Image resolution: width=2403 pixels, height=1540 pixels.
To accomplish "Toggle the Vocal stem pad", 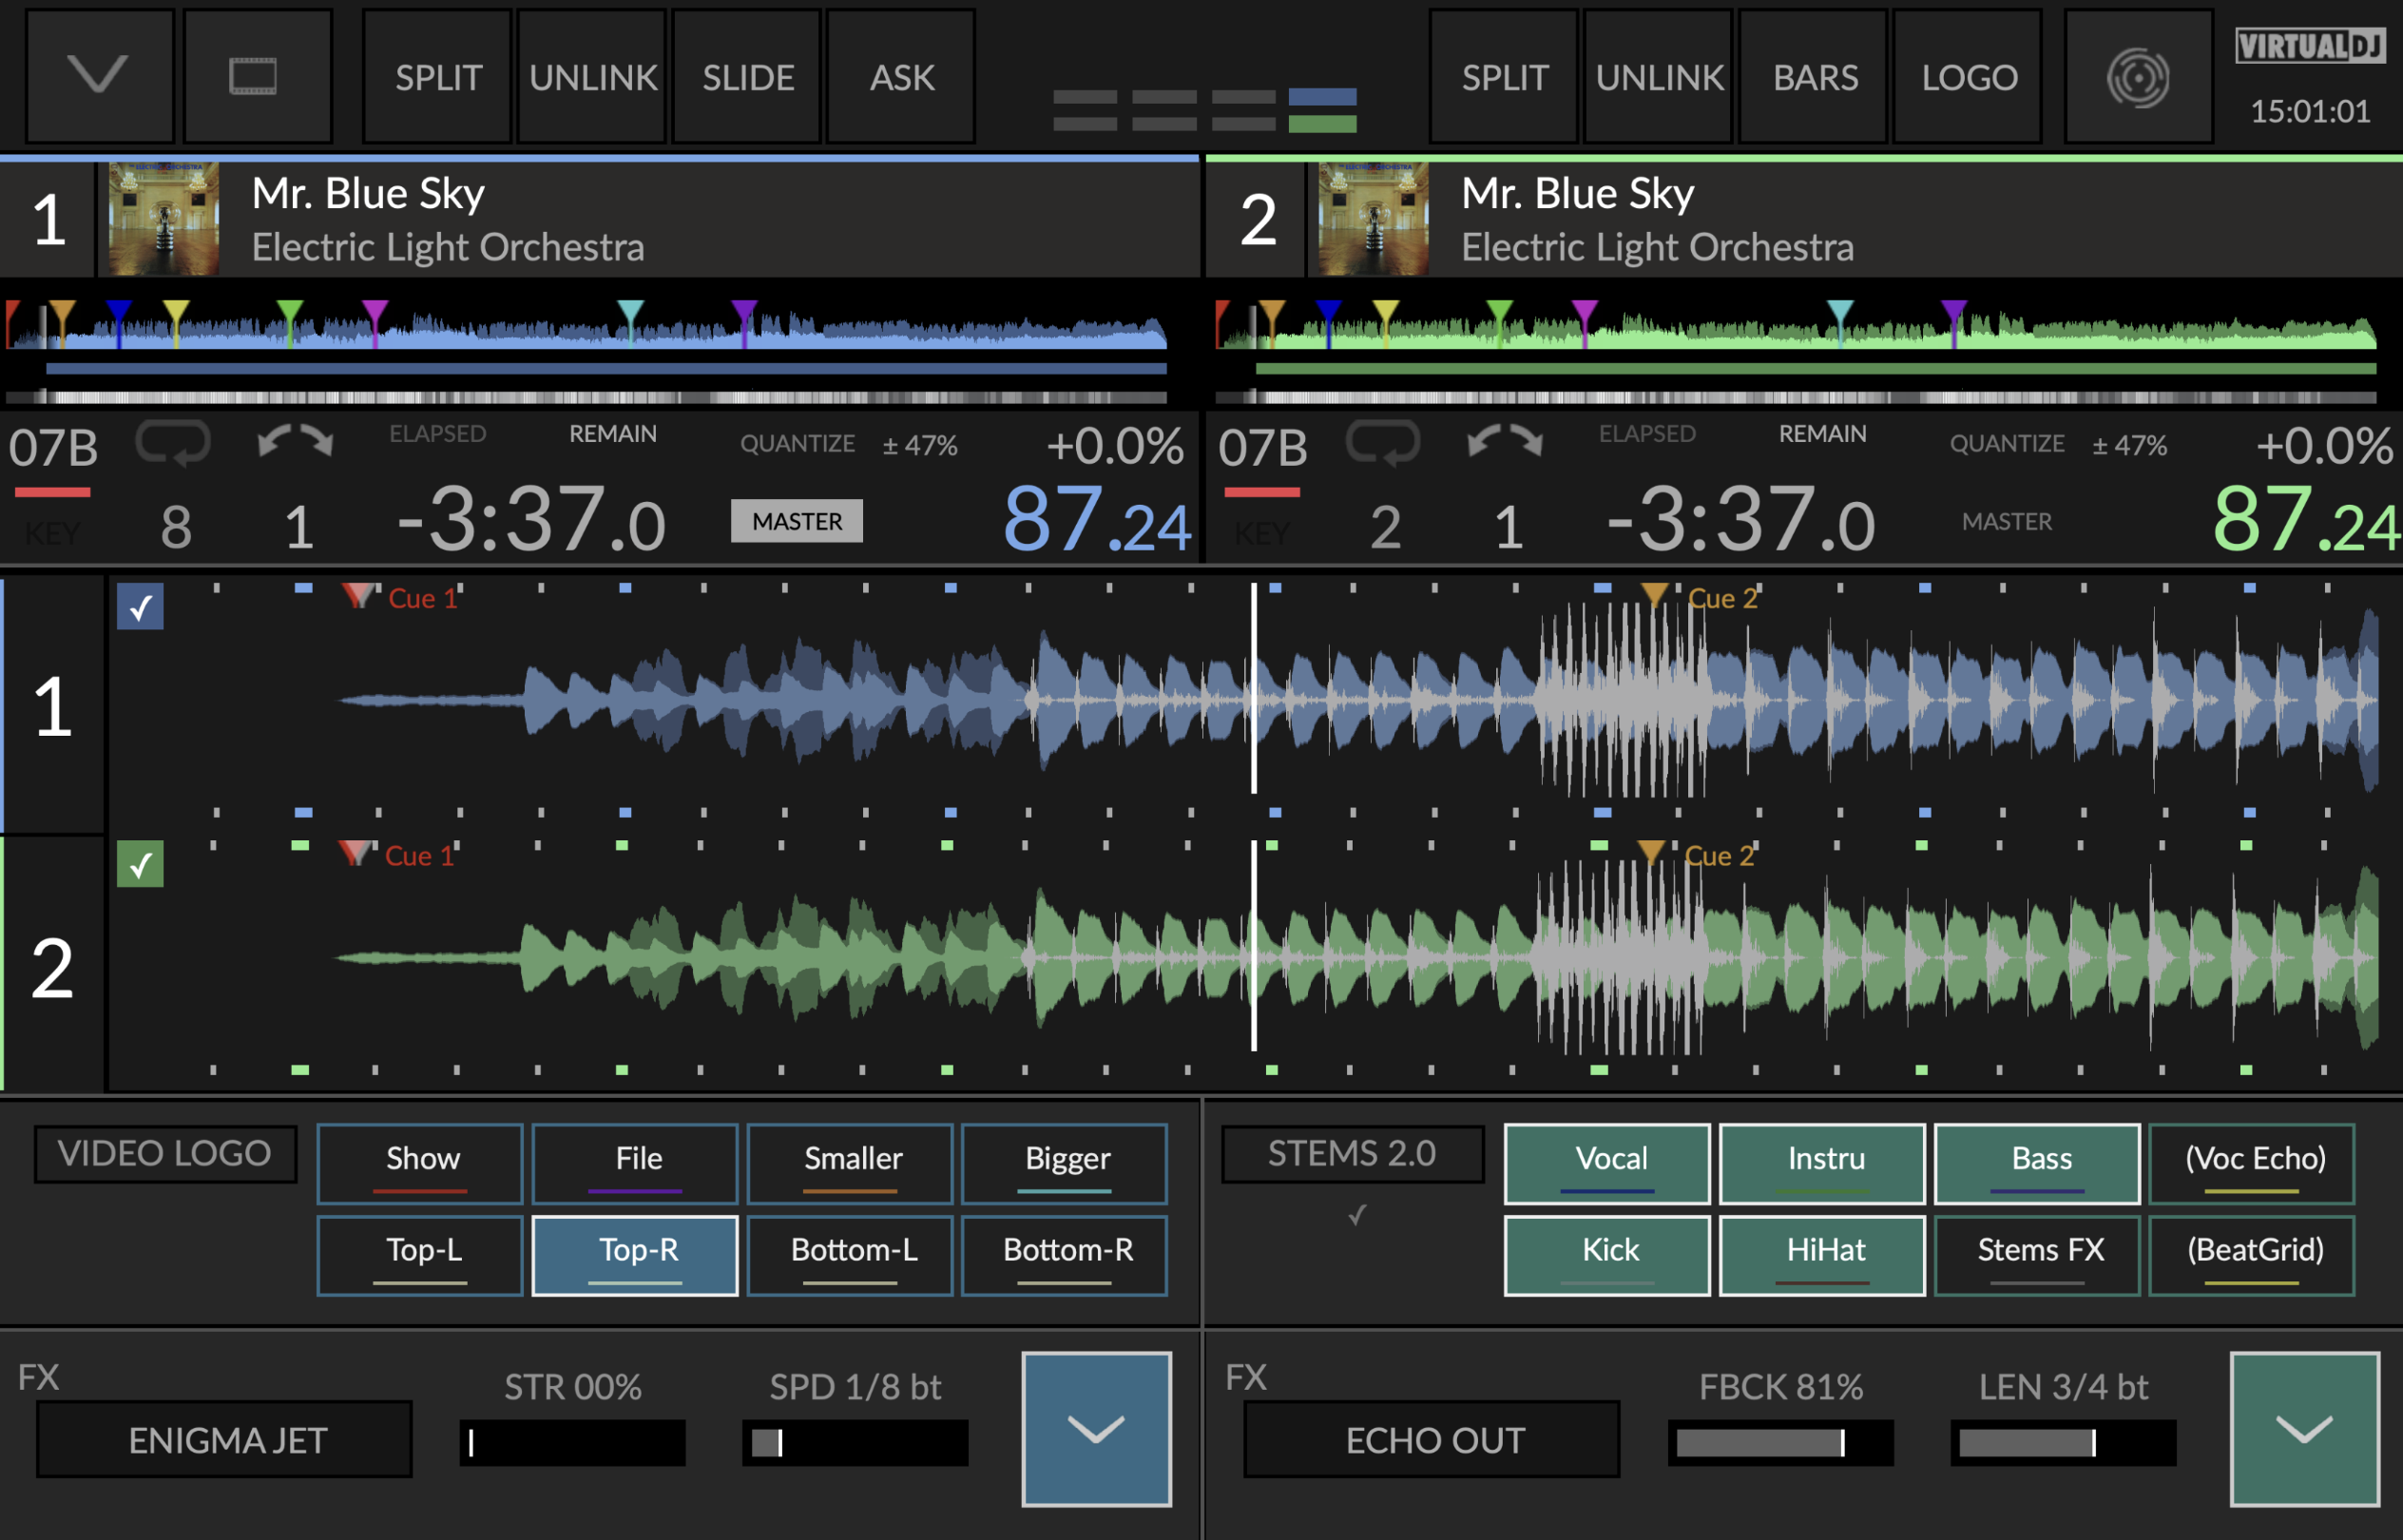I will (1607, 1164).
